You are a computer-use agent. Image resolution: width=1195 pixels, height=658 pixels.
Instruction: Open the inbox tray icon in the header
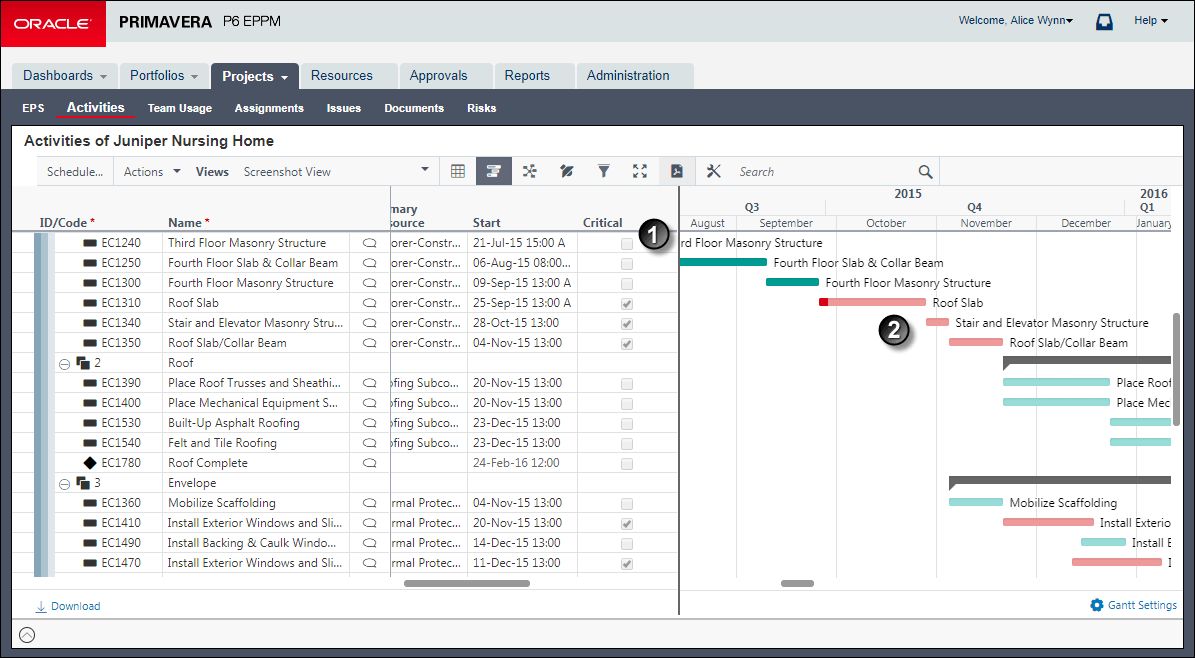(x=1104, y=22)
